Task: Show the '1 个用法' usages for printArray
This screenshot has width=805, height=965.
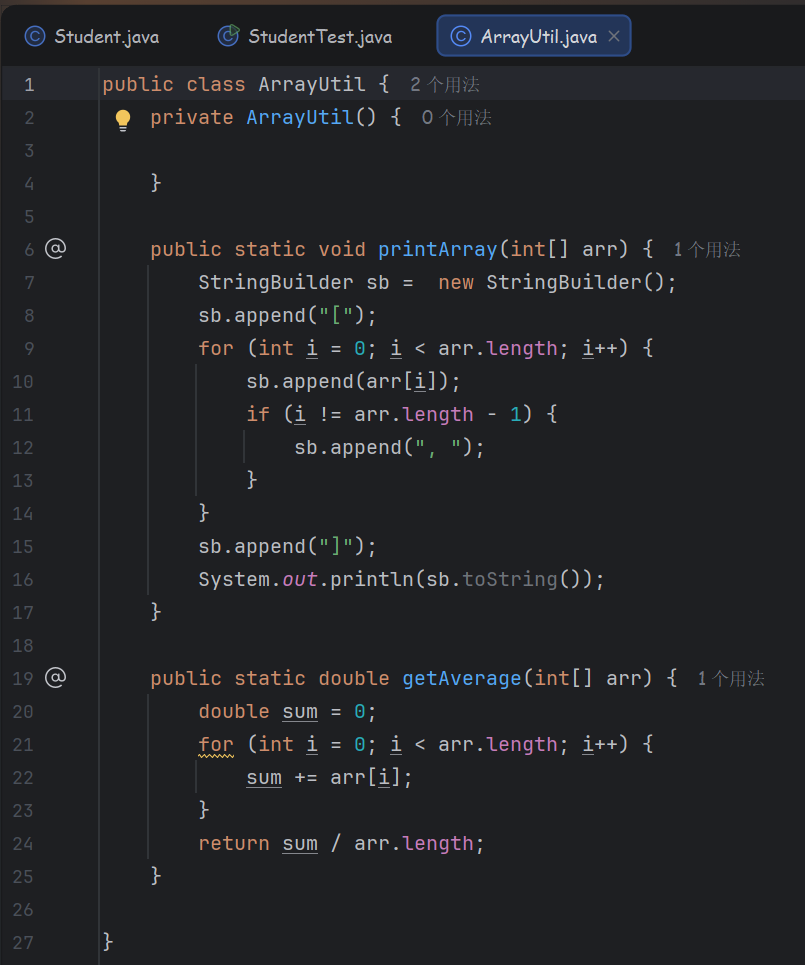Action: click(707, 249)
